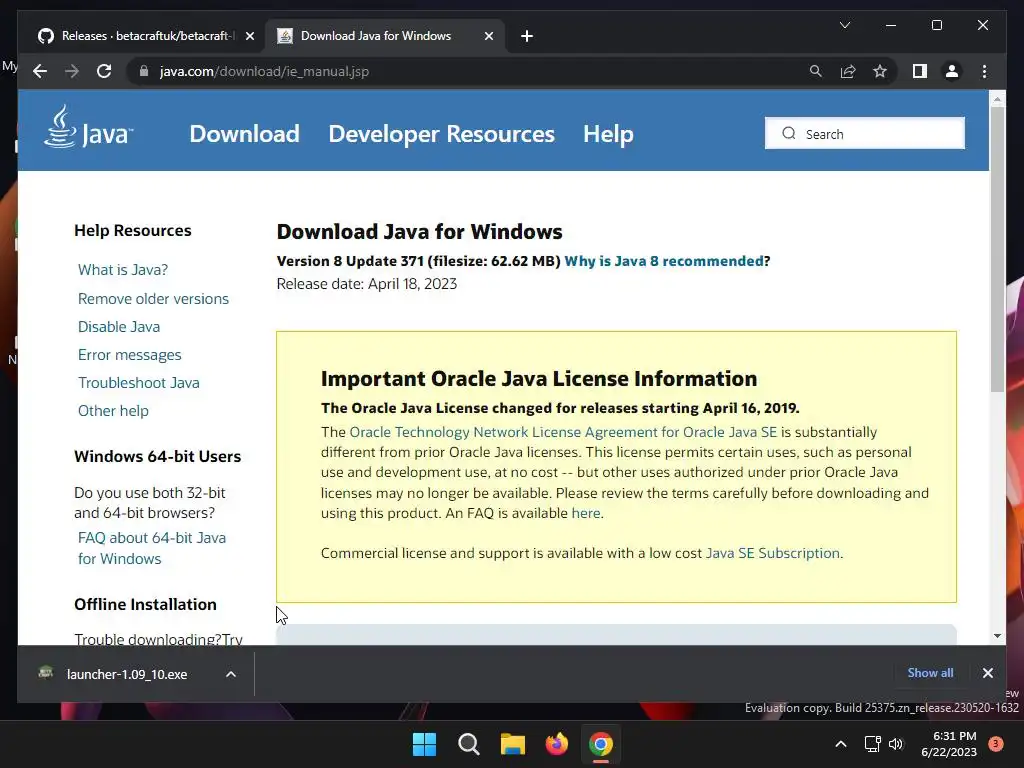The height and width of the screenshot is (768, 1024).
Task: Open the Download menu on Java site
Action: [x=244, y=134]
